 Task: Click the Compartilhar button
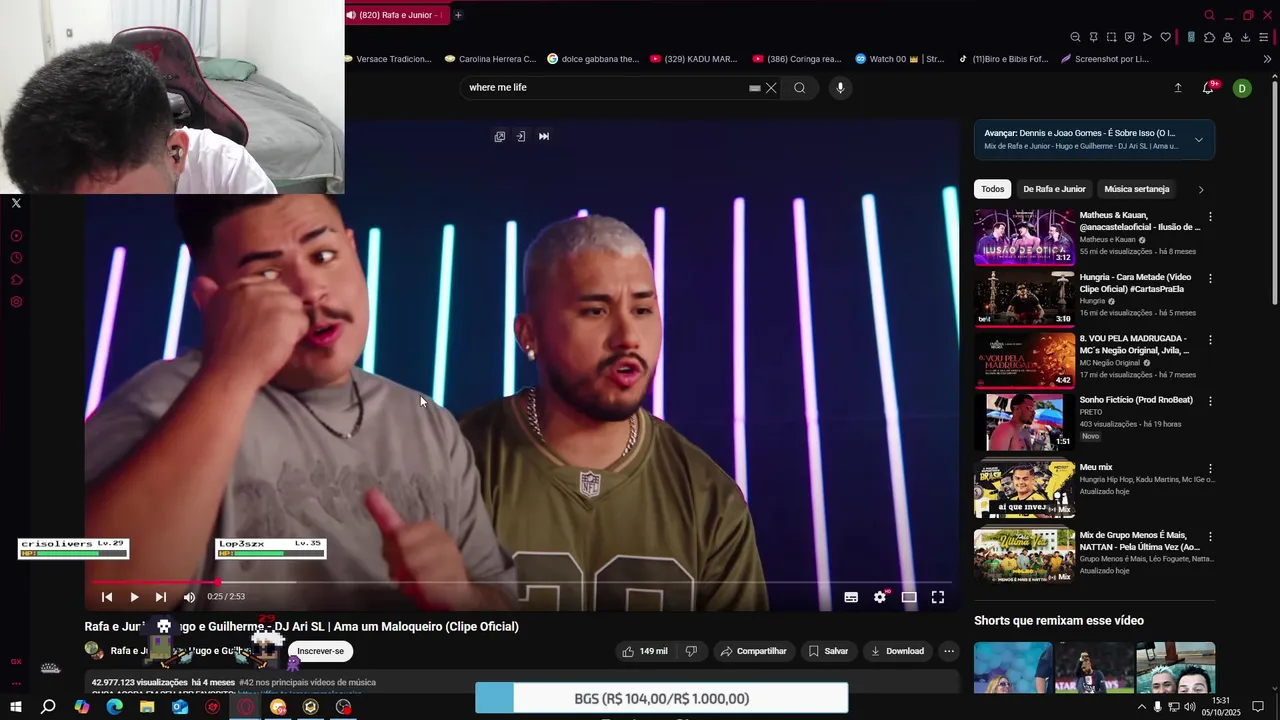[x=753, y=651]
